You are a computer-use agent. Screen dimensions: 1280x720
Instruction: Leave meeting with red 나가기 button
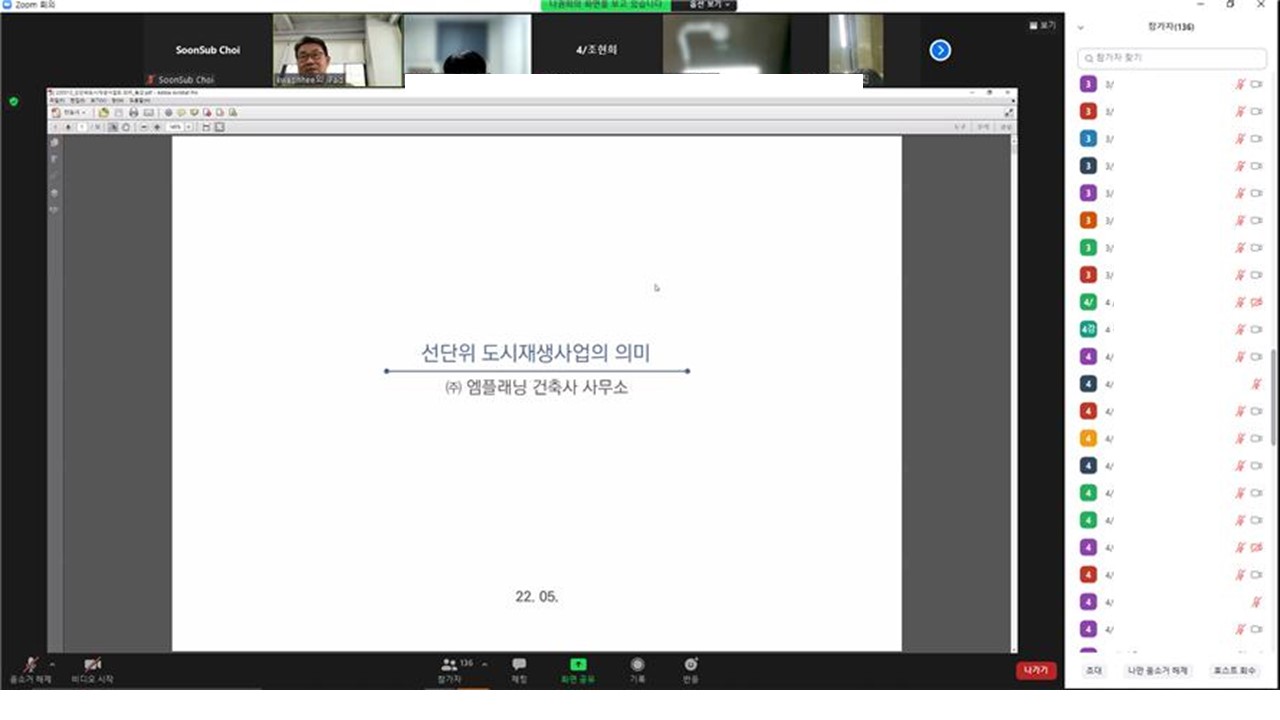(x=1036, y=670)
